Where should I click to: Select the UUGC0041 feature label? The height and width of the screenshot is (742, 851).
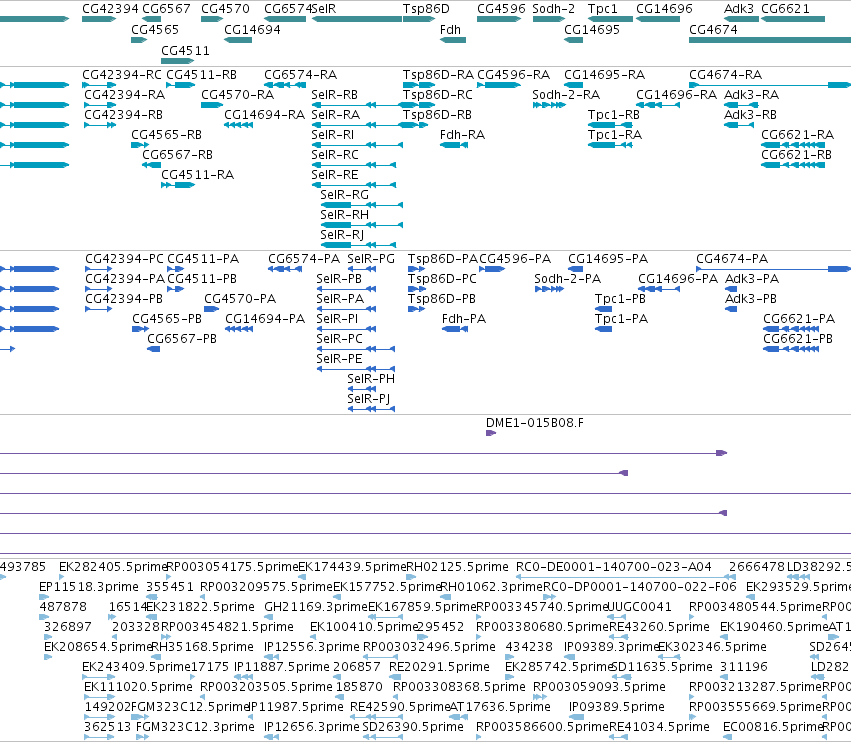639,606
